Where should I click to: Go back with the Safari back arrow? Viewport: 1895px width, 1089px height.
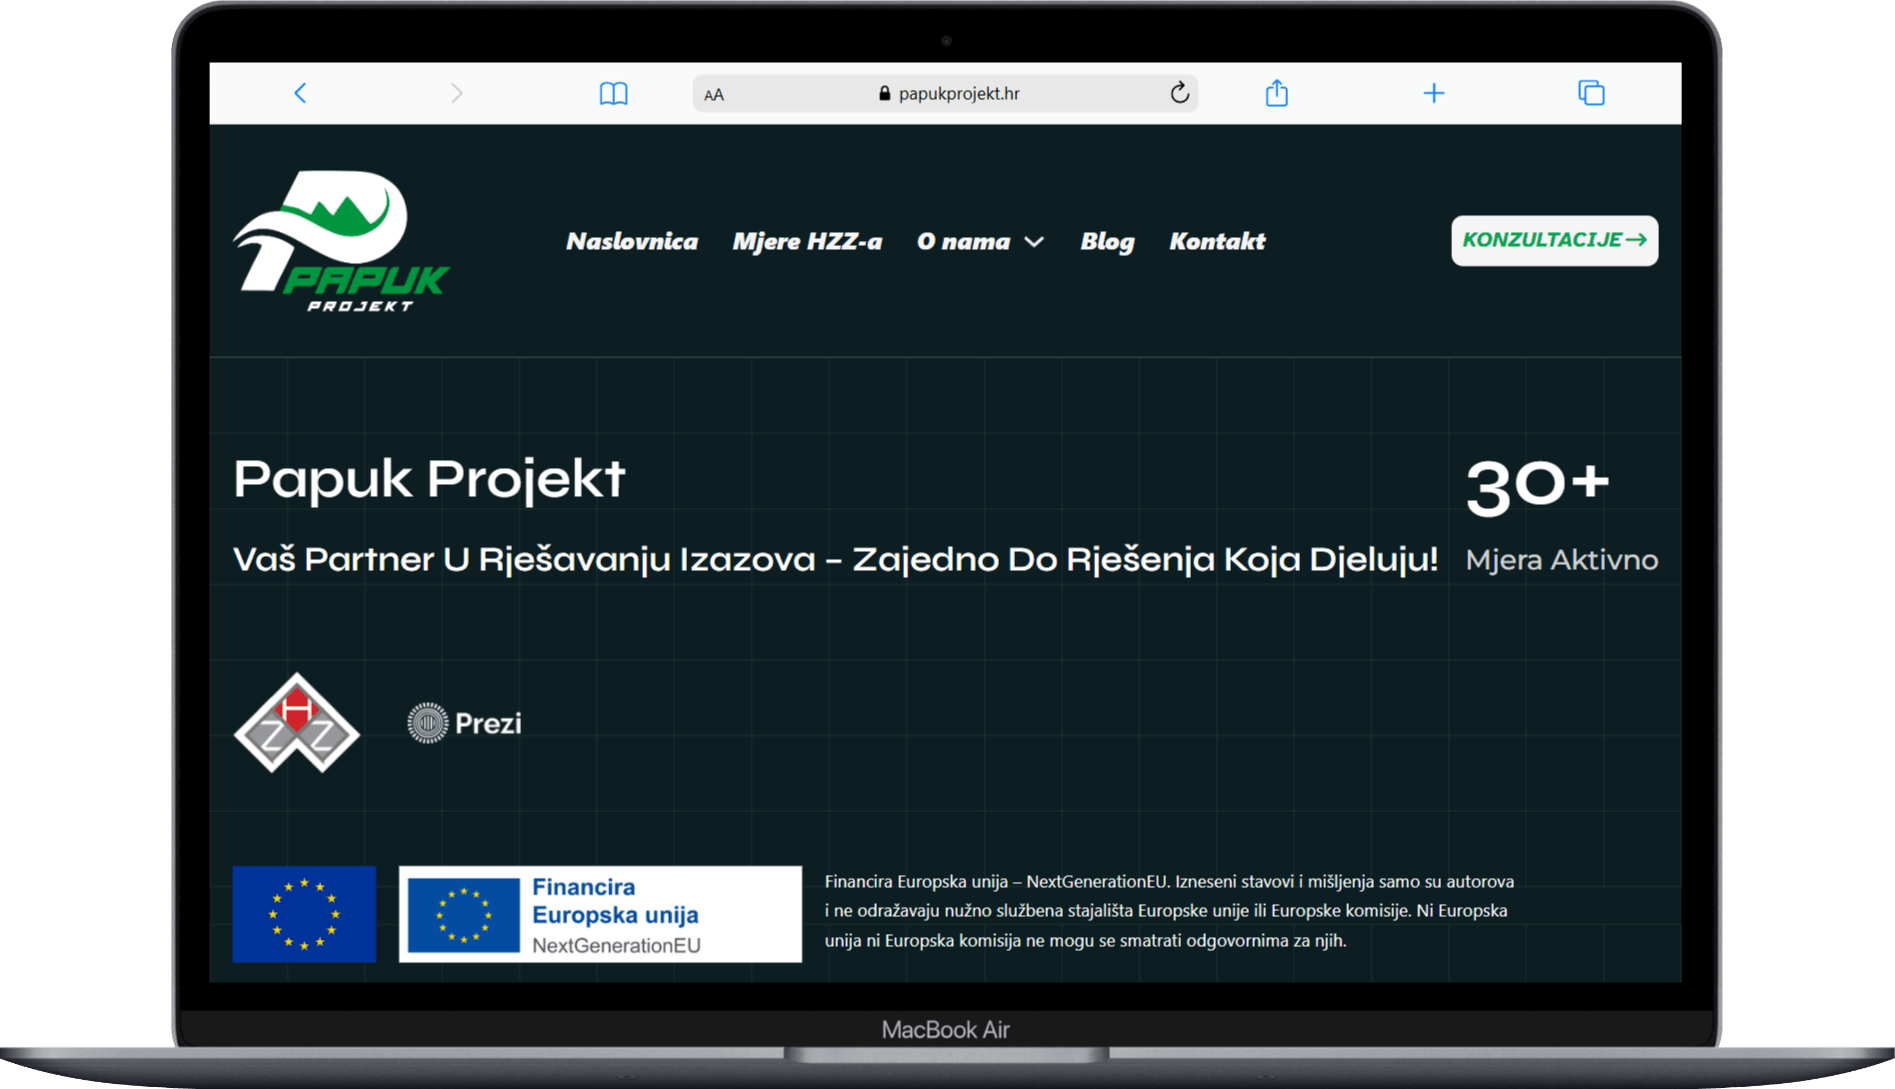(300, 93)
